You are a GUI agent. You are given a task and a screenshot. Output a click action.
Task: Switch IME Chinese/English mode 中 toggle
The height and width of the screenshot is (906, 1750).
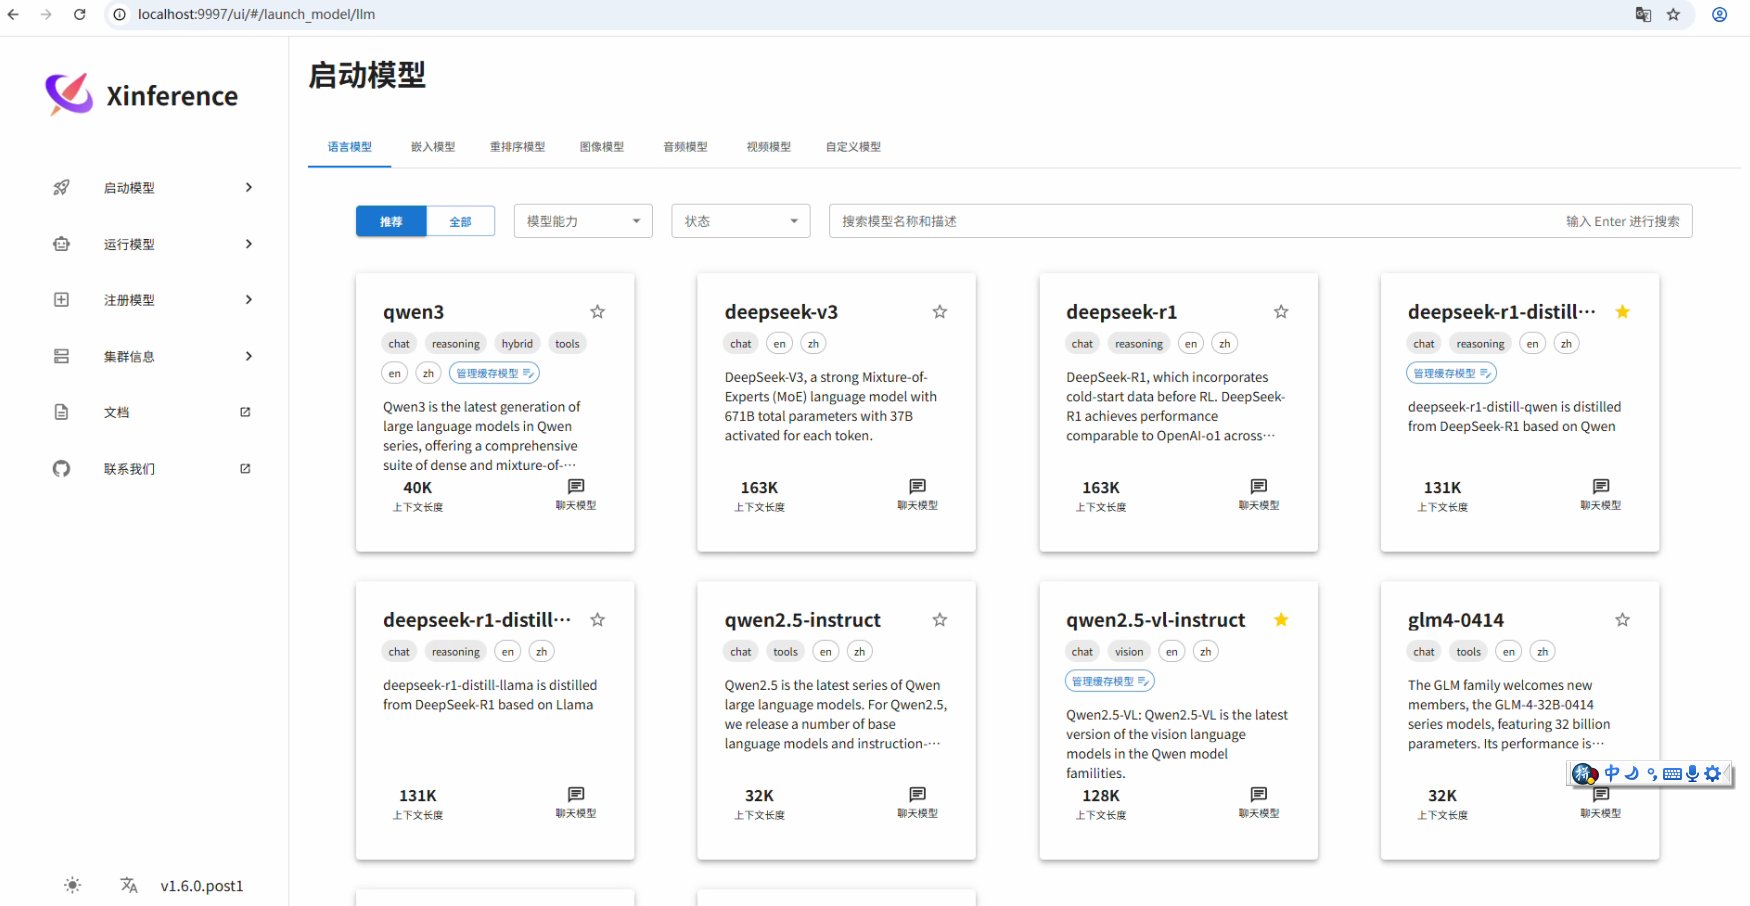(x=1612, y=773)
